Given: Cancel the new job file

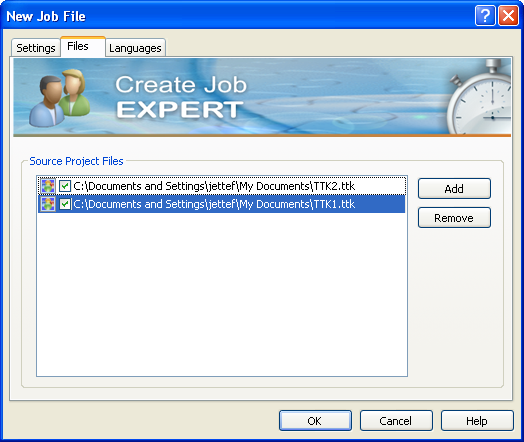Looking at the screenshot, I should pyautogui.click(x=396, y=421).
